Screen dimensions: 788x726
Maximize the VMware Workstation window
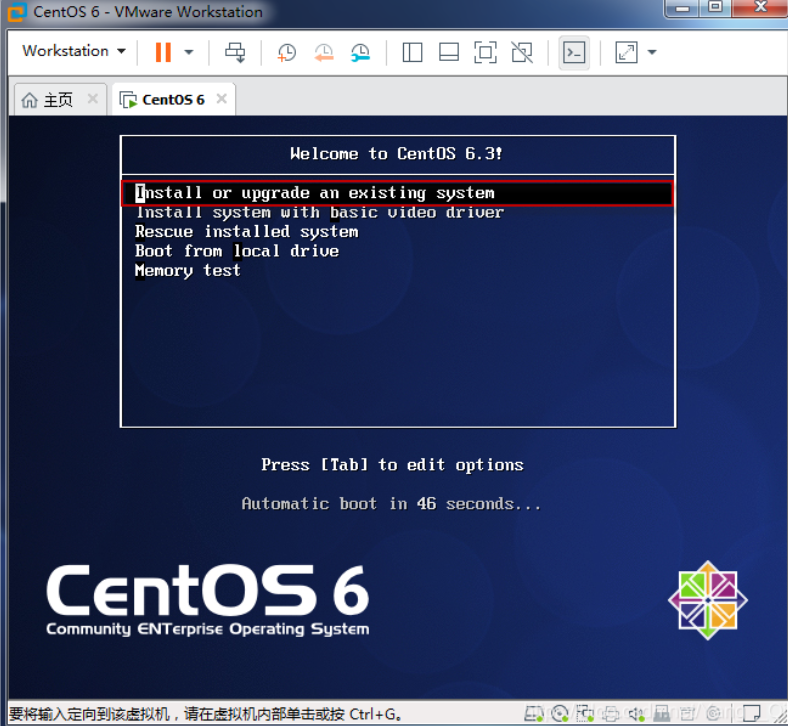(x=715, y=8)
